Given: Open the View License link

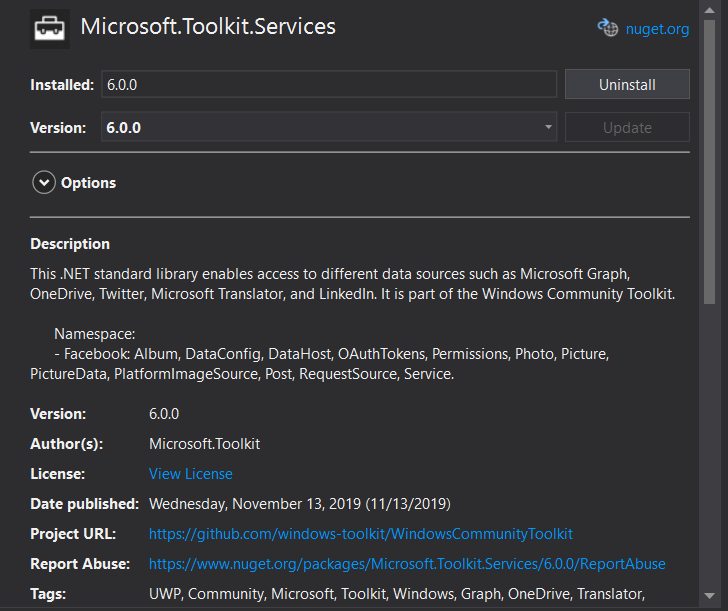Looking at the screenshot, I should [190, 474].
